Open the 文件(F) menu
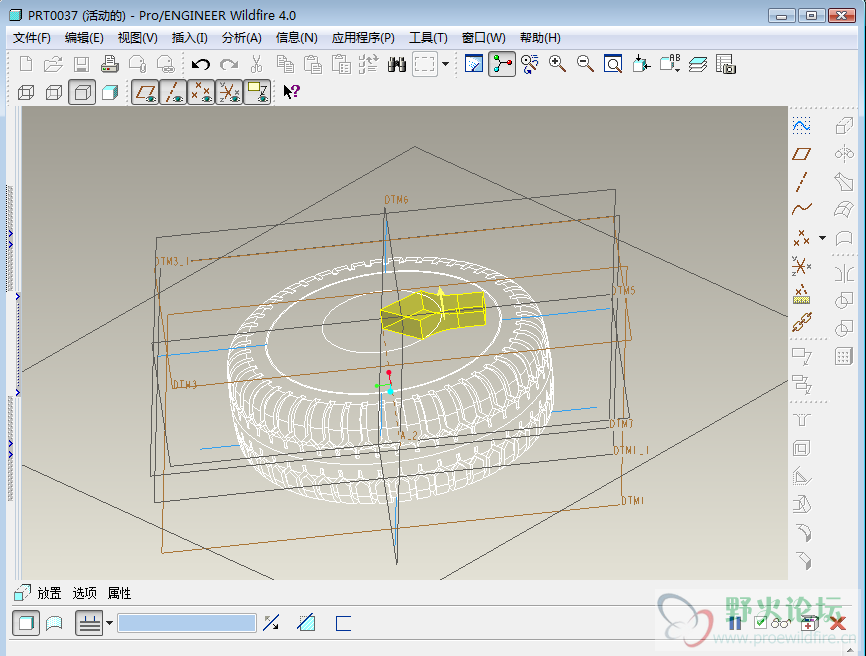The width and height of the screenshot is (866, 656). (31, 38)
